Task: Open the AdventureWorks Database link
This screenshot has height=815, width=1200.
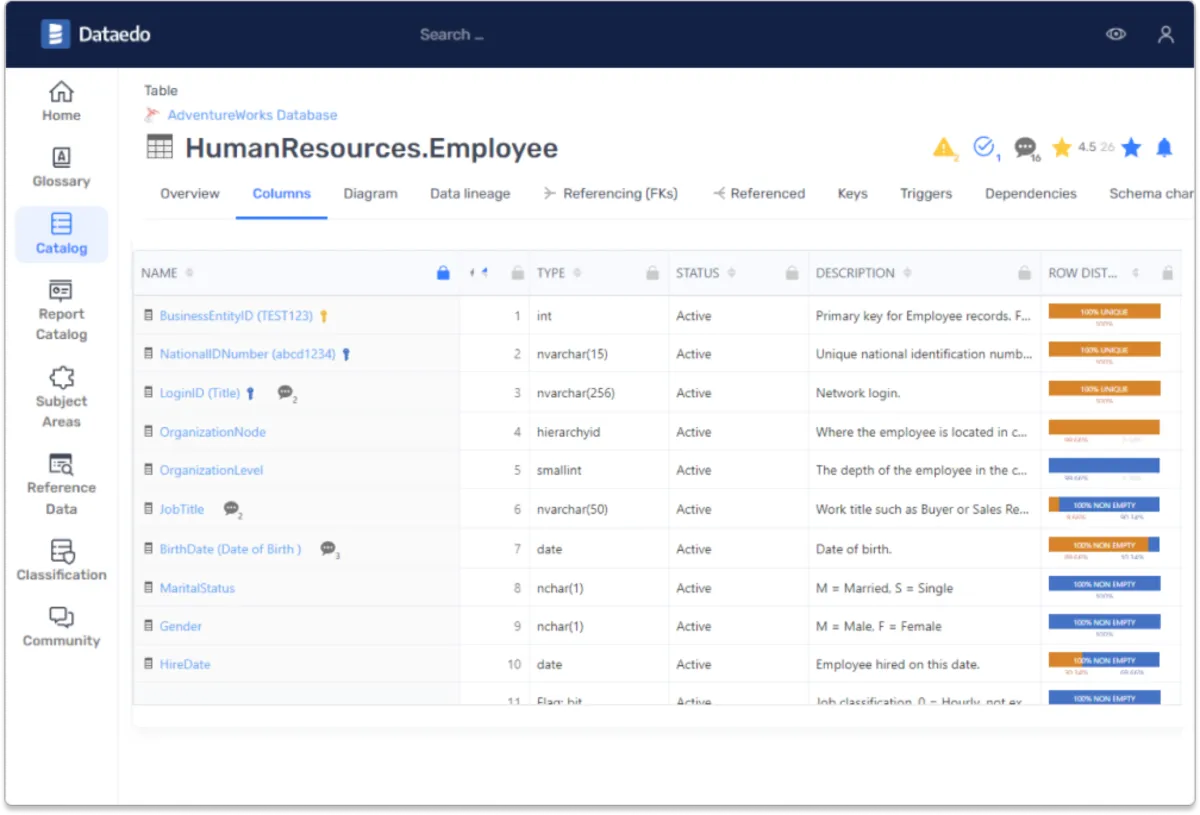Action: (x=252, y=115)
